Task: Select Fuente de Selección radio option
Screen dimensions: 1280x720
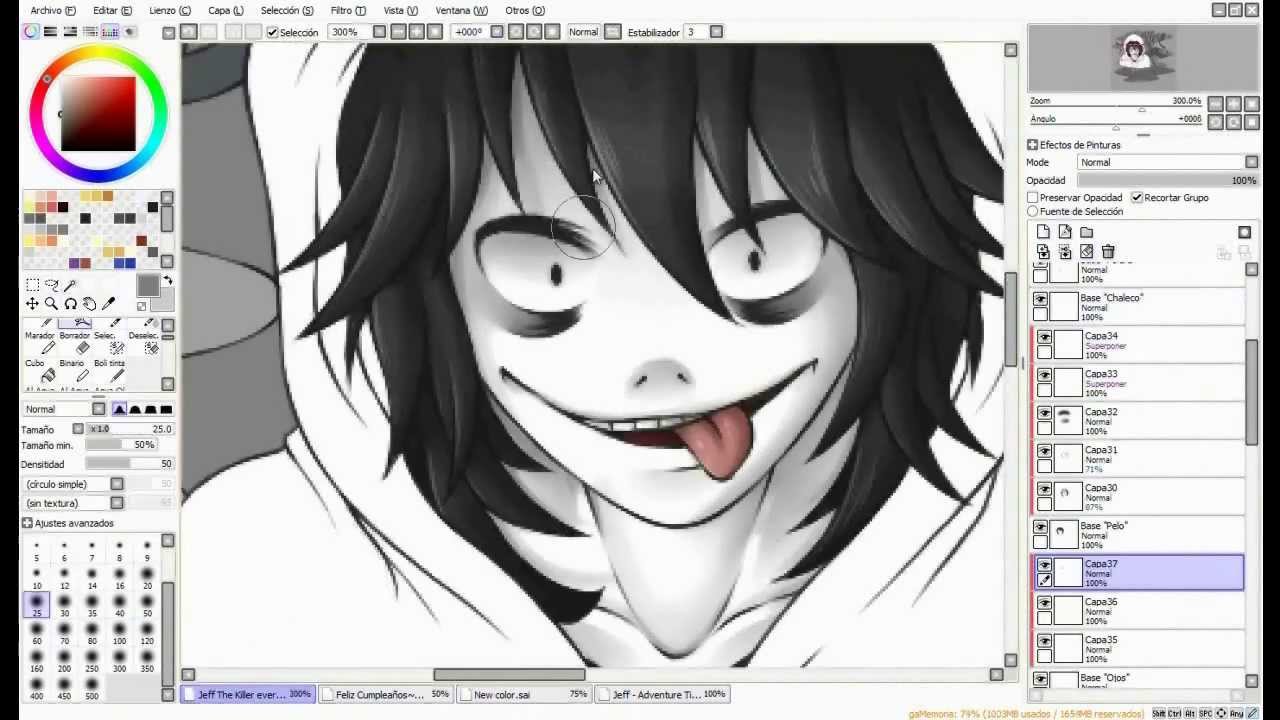Action: (x=1033, y=211)
